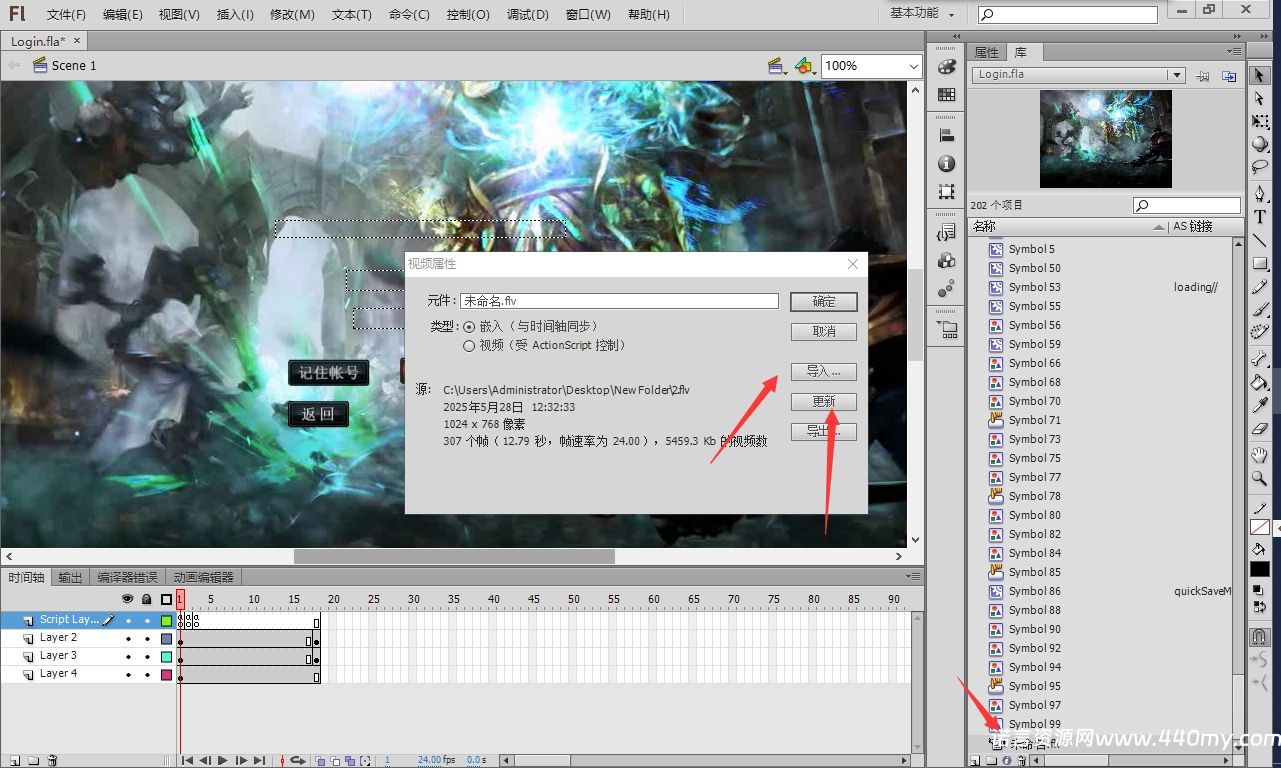Toggle show-all-layers eye icon header
The width and height of the screenshot is (1281, 768).
128,599
